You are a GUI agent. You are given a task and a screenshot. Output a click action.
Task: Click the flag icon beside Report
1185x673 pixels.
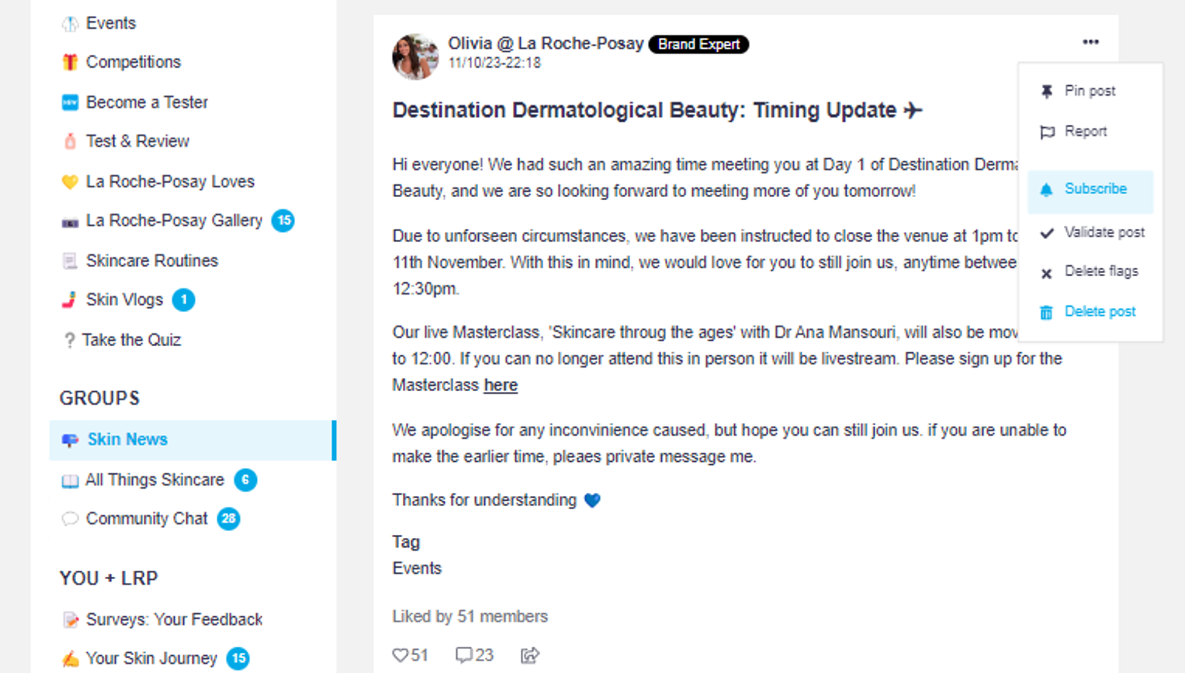pos(1047,132)
